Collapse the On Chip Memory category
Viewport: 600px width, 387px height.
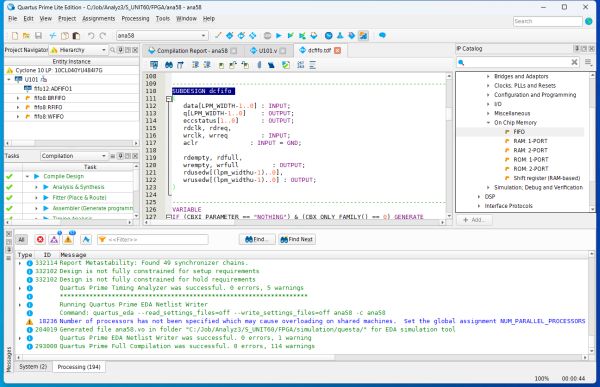[x=488, y=122]
